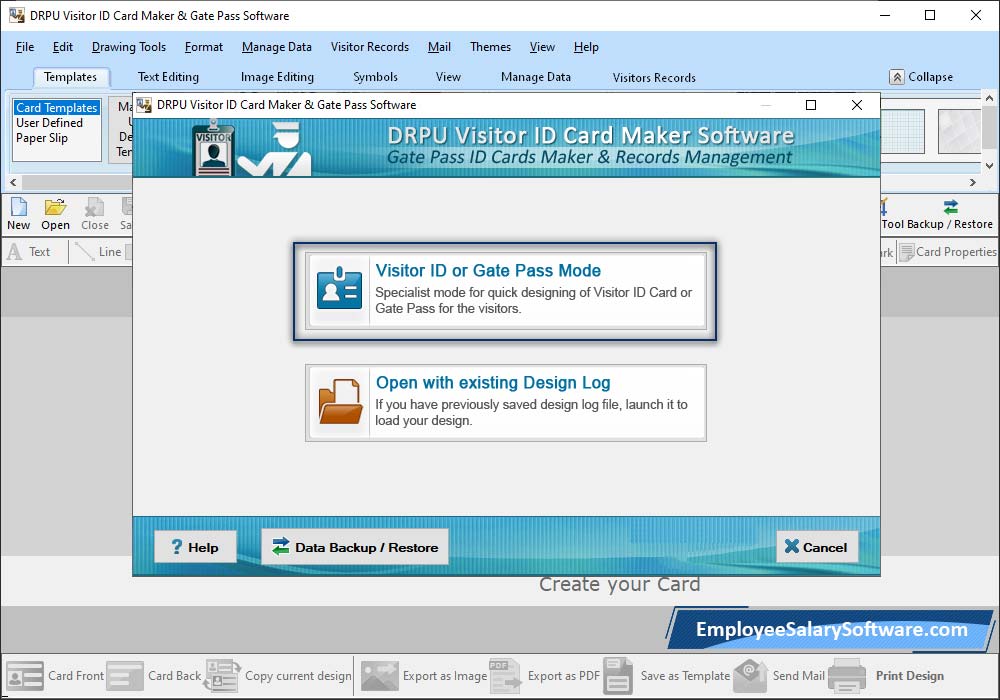Click the New document icon
This screenshot has height=700, width=1000.
tap(19, 207)
